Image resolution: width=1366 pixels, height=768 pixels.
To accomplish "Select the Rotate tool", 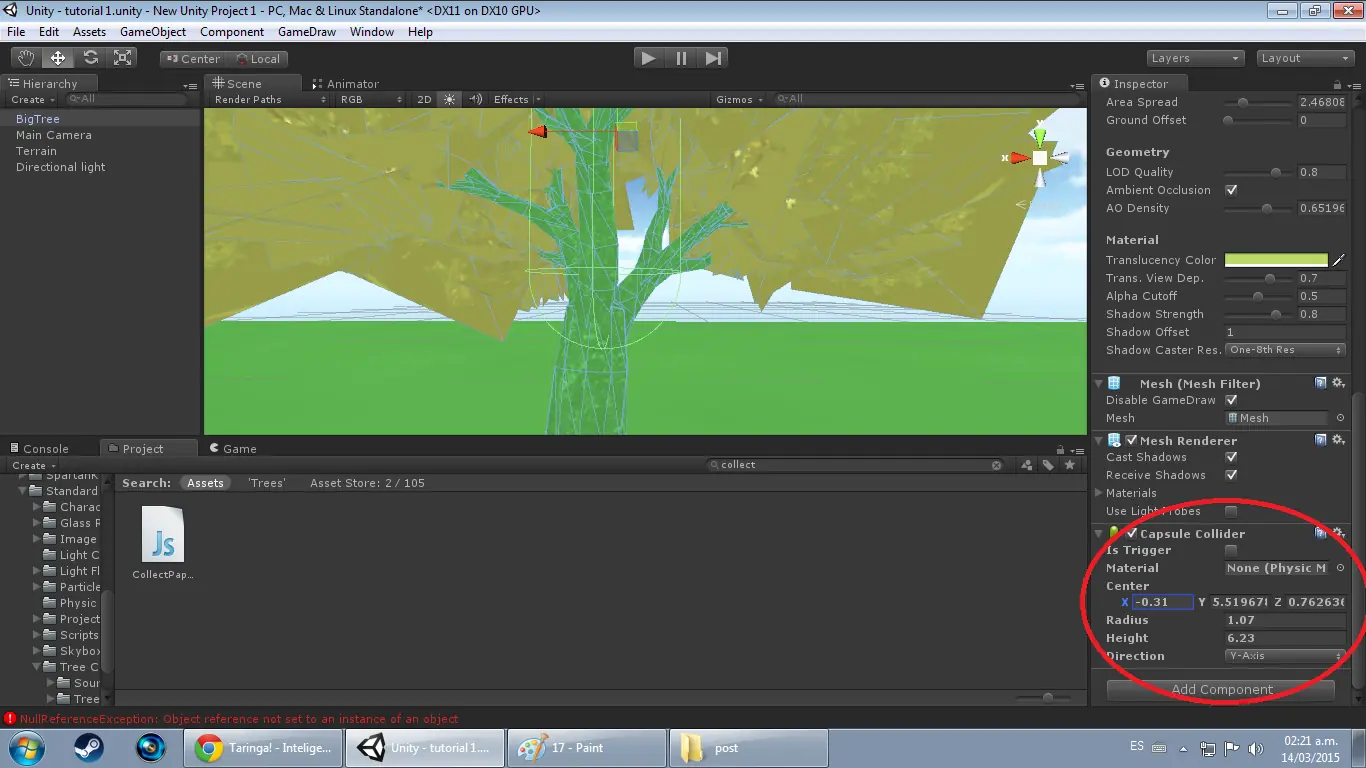I will (x=91, y=58).
